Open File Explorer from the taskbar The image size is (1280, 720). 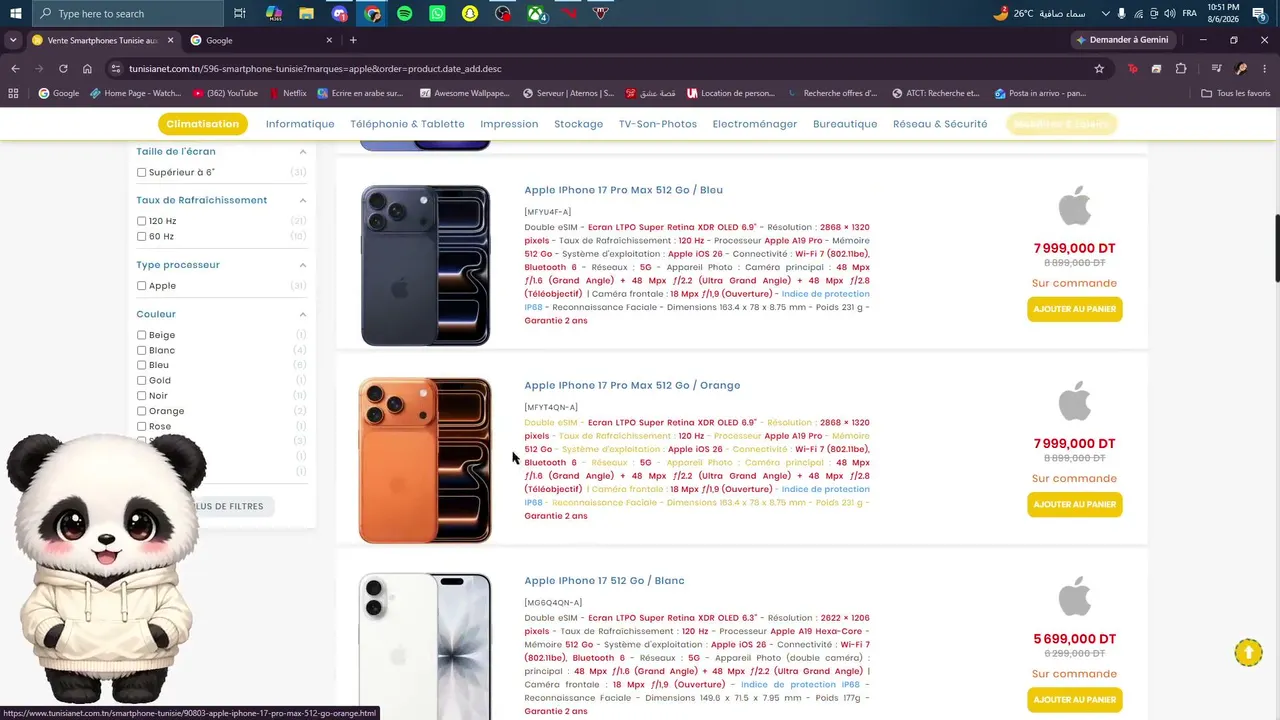(306, 14)
